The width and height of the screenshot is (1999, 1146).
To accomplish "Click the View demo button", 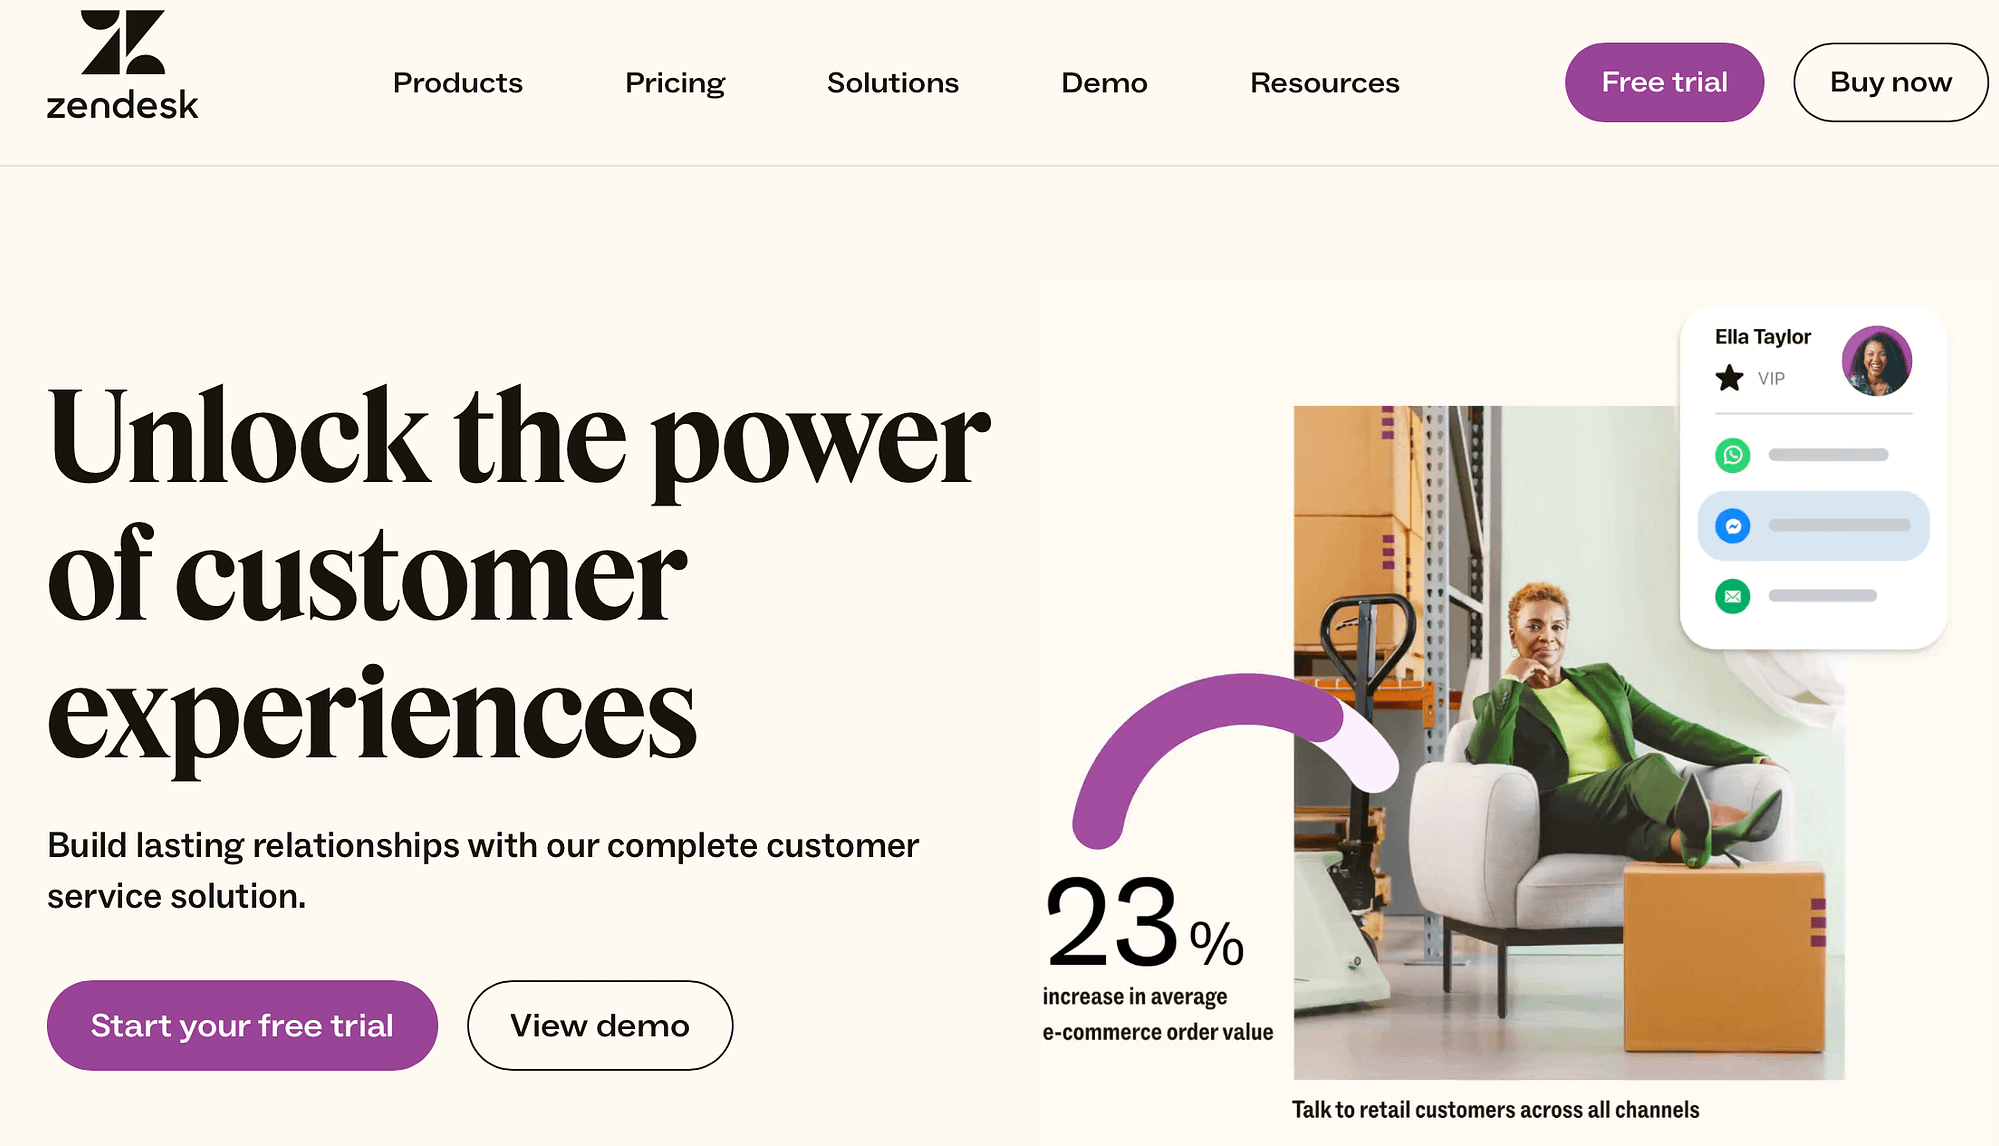I will tap(600, 1025).
